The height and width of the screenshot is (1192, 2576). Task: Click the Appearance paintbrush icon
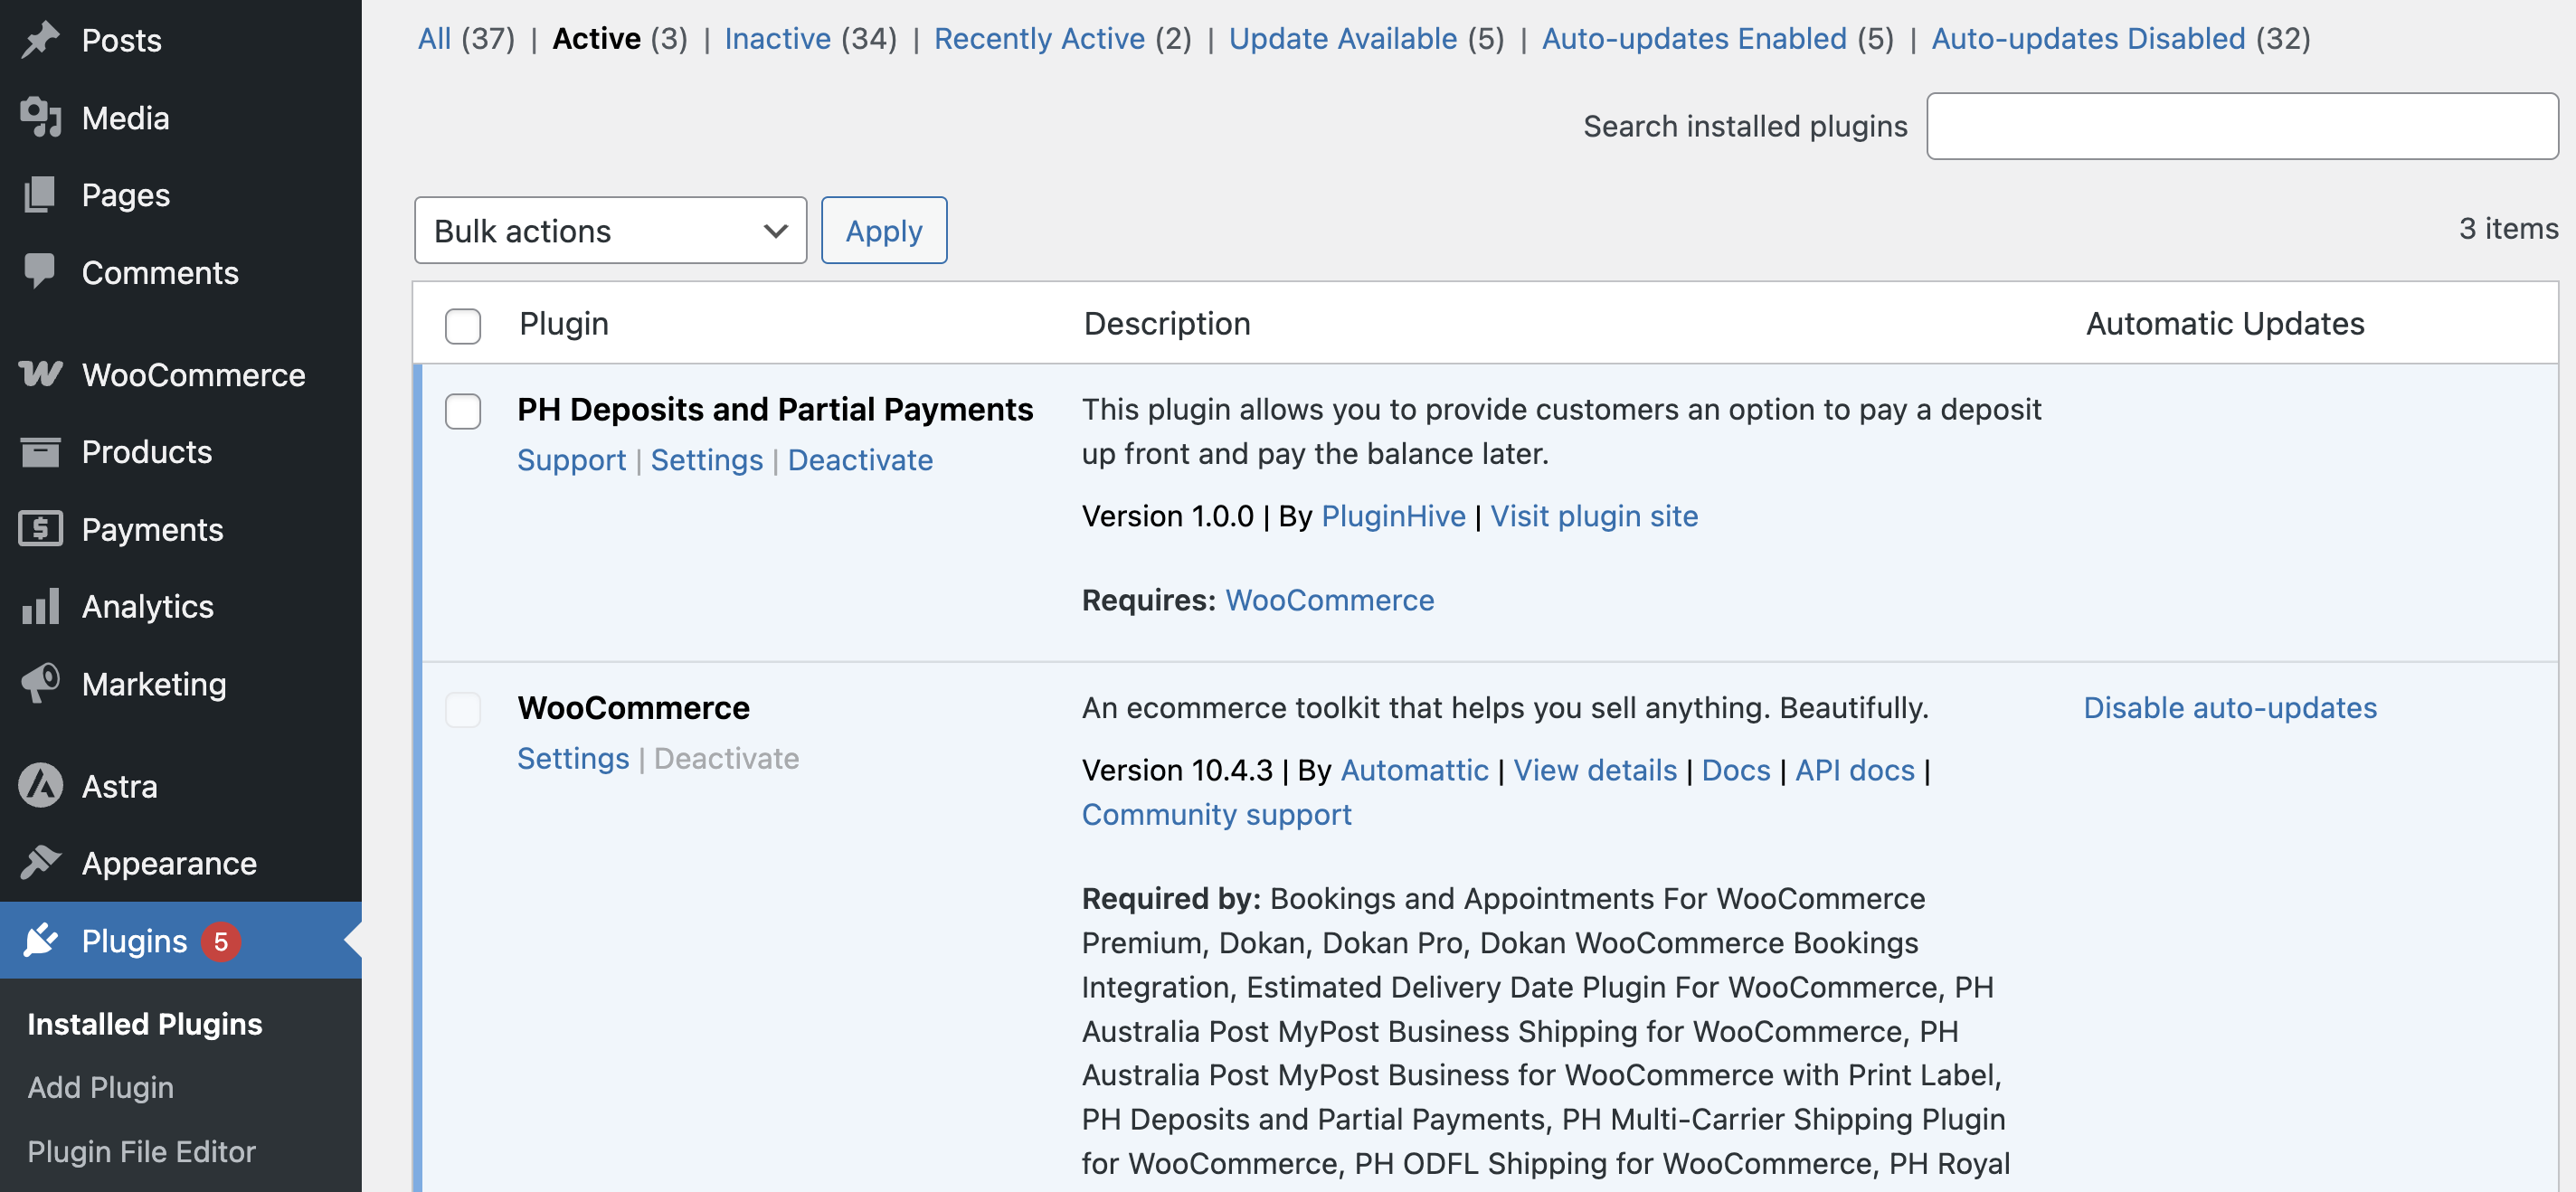pos(40,862)
